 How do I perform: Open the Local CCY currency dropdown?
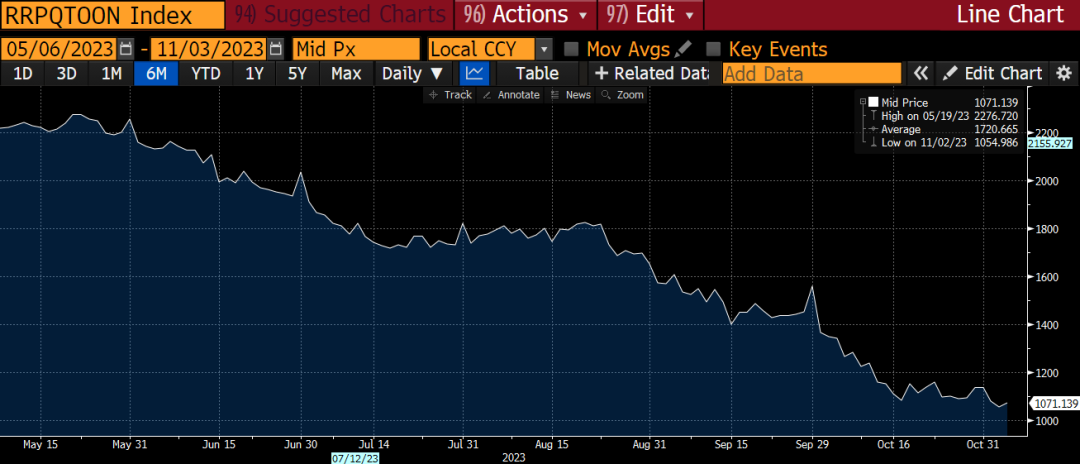(x=543, y=49)
